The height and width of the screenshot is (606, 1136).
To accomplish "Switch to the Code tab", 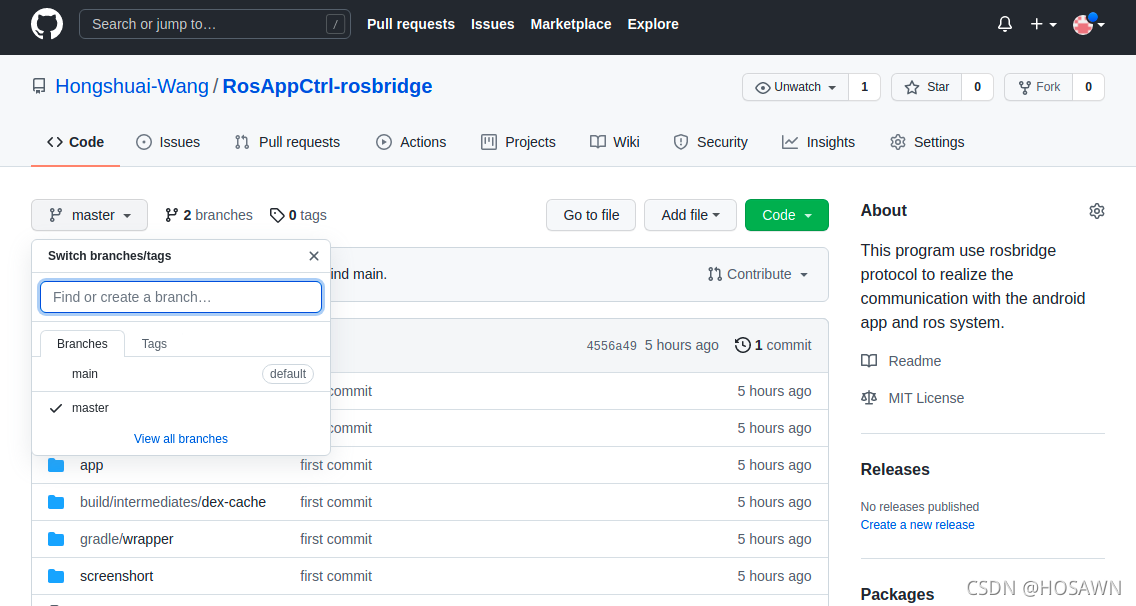I will (75, 142).
